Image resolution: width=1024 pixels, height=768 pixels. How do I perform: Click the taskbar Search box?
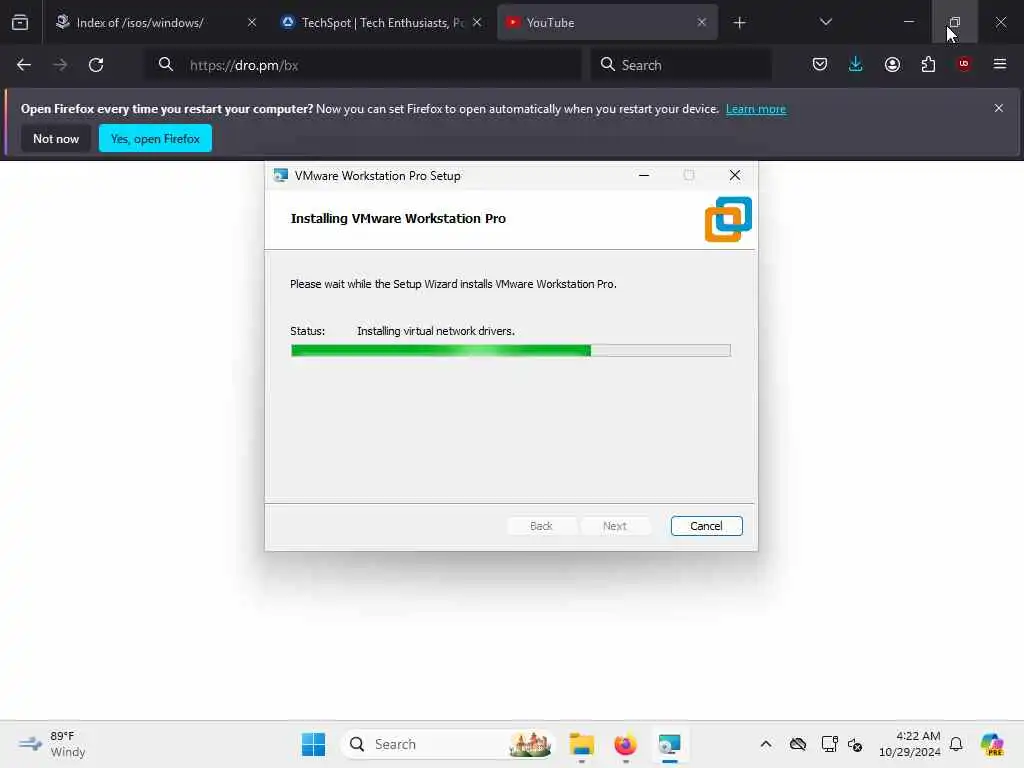pyautogui.click(x=449, y=744)
